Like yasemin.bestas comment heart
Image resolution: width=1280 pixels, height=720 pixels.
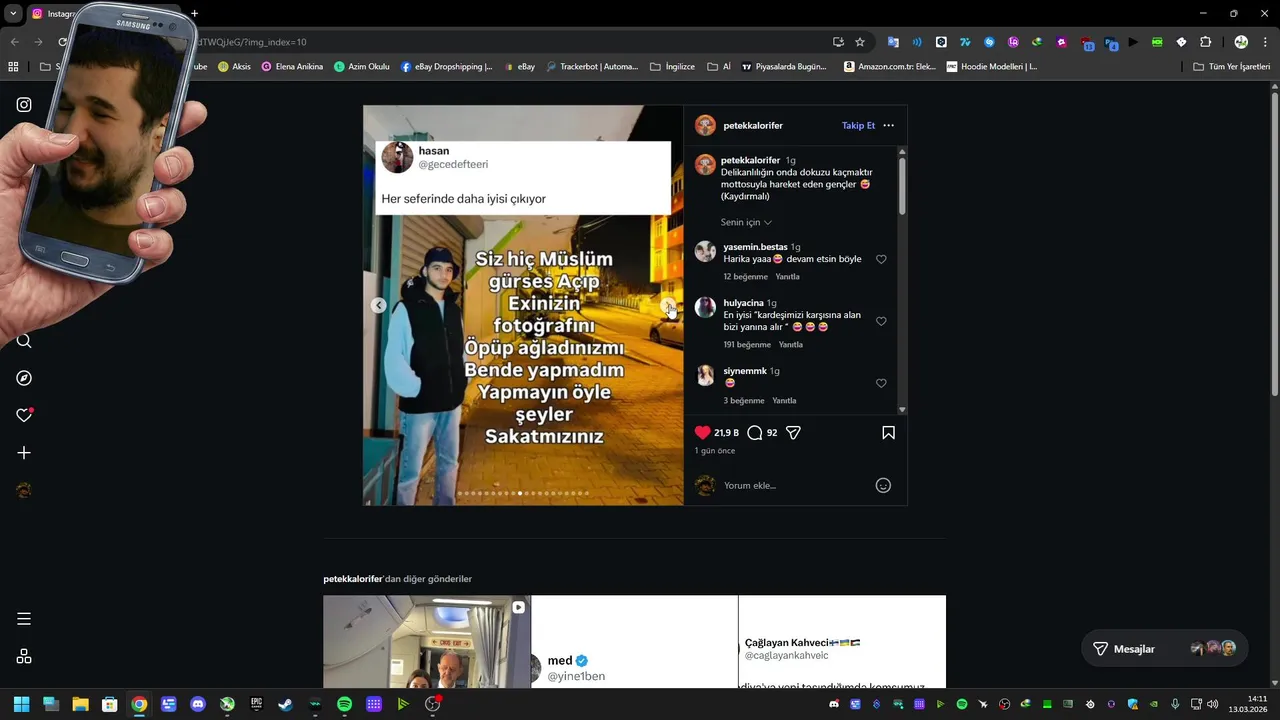coord(881,259)
